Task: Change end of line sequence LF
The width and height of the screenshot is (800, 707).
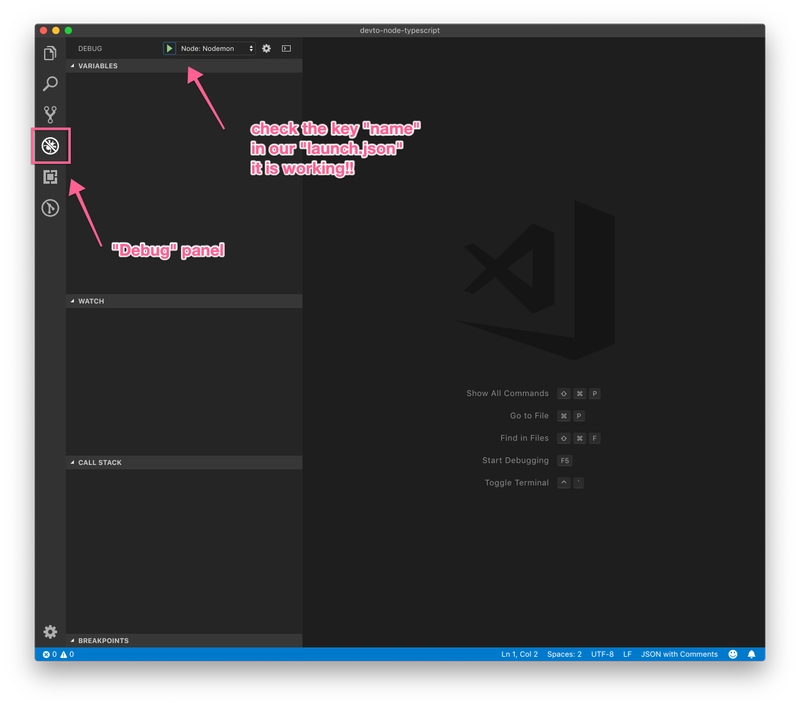Action: tap(628, 654)
